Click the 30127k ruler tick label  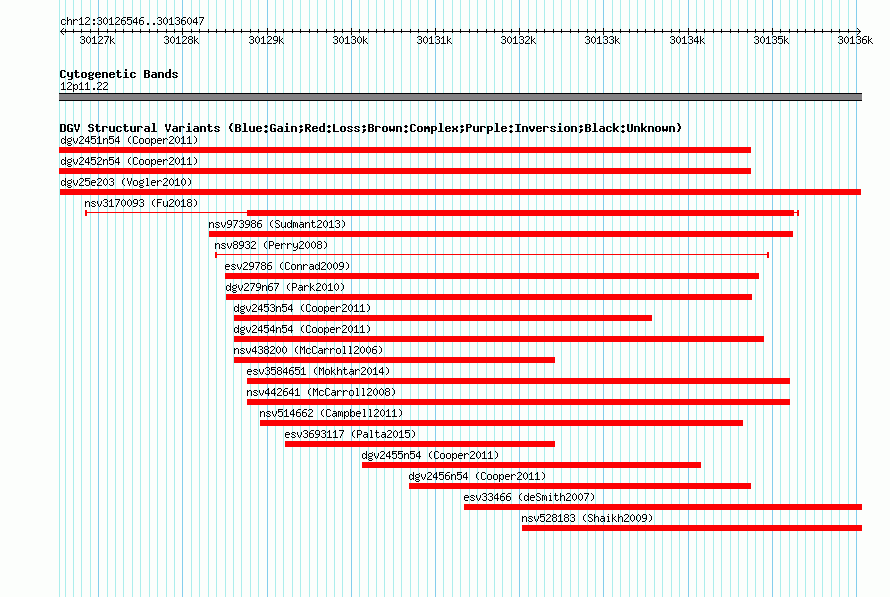pos(97,40)
